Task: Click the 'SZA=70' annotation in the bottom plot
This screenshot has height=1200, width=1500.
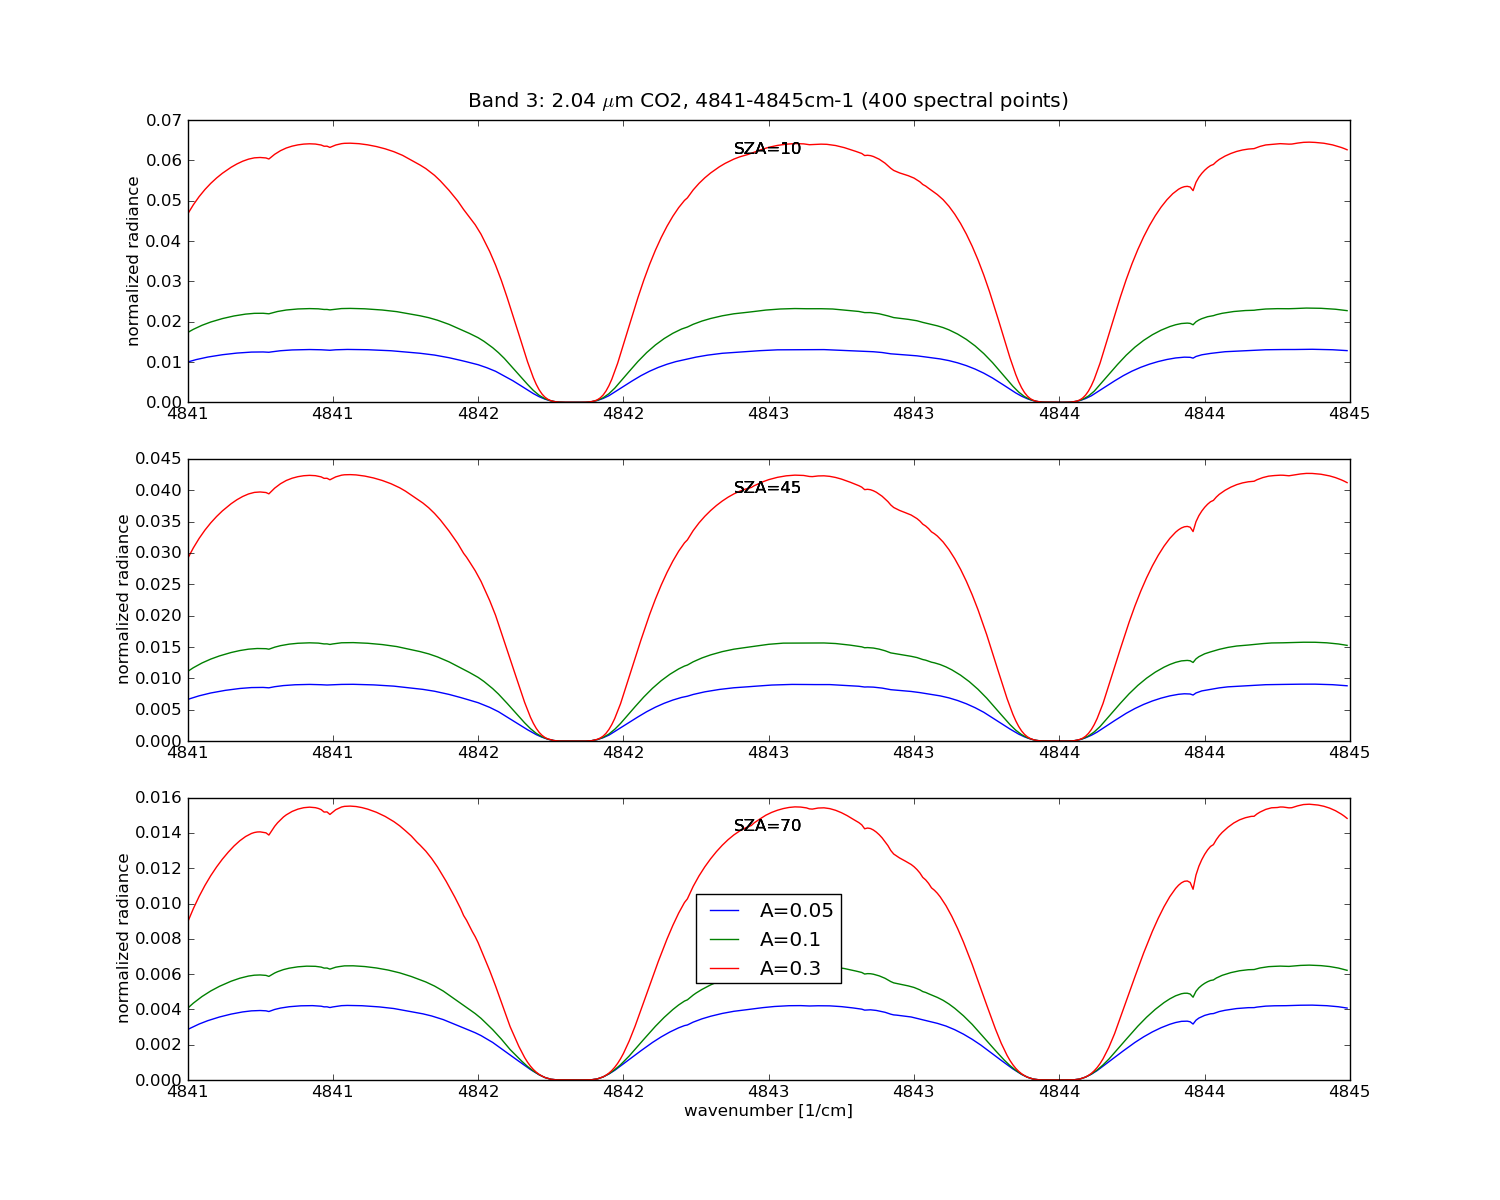Action: pos(768,826)
